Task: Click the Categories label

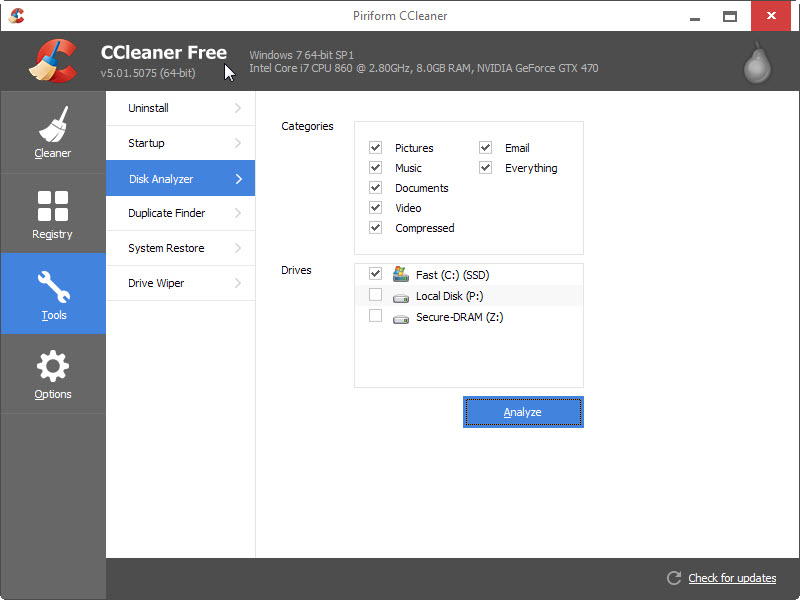Action: [x=307, y=126]
